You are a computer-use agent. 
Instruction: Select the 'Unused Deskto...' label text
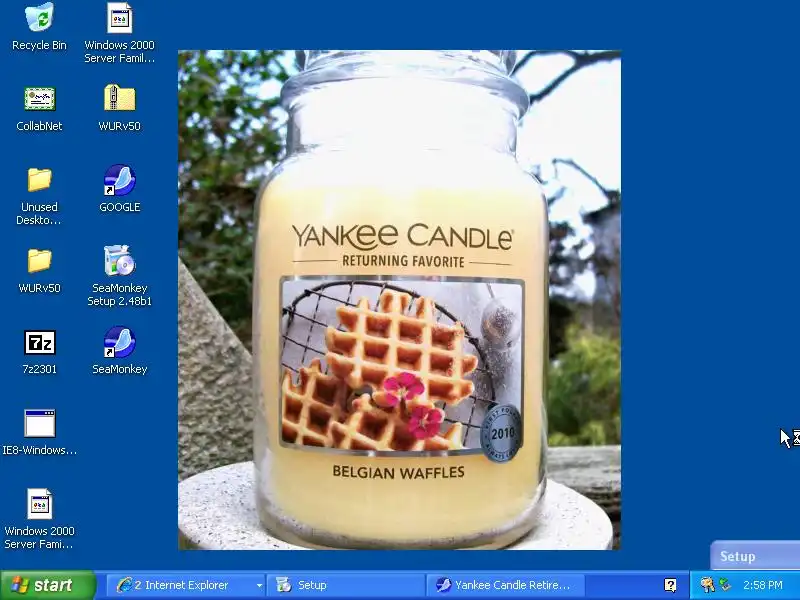tap(39, 214)
